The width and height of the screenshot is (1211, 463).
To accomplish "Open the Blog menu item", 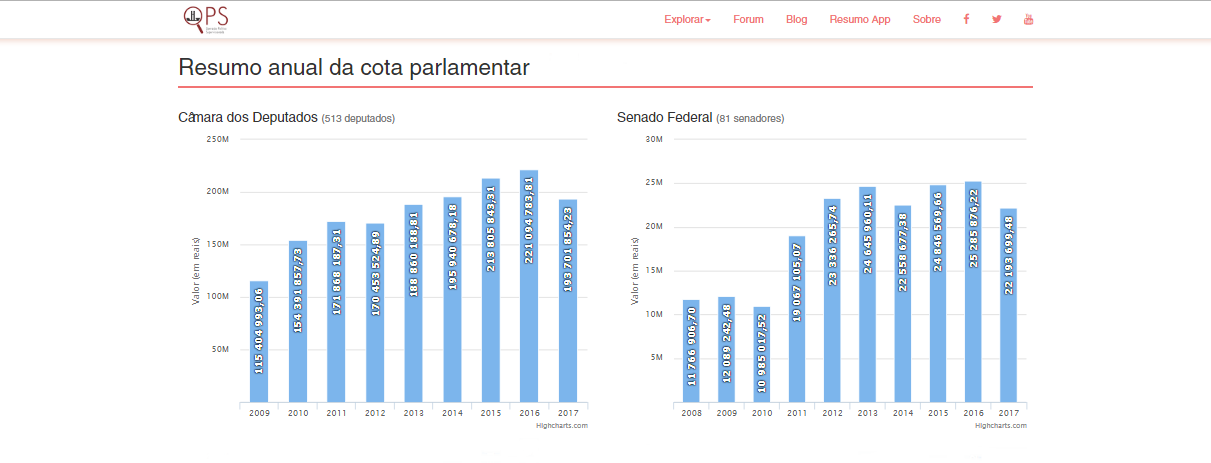I will 796,19.
